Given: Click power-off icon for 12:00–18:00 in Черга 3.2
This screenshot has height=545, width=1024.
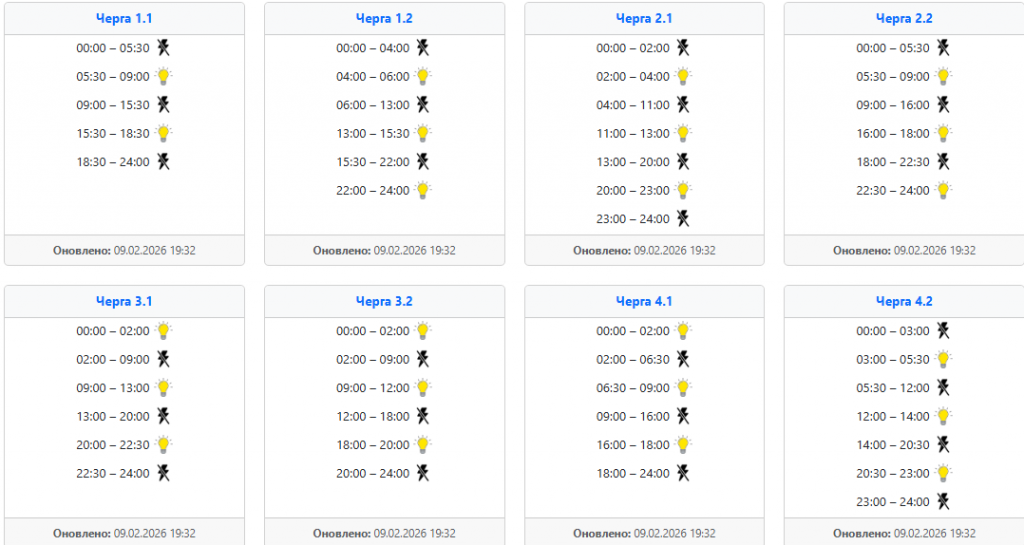Looking at the screenshot, I should tap(423, 416).
